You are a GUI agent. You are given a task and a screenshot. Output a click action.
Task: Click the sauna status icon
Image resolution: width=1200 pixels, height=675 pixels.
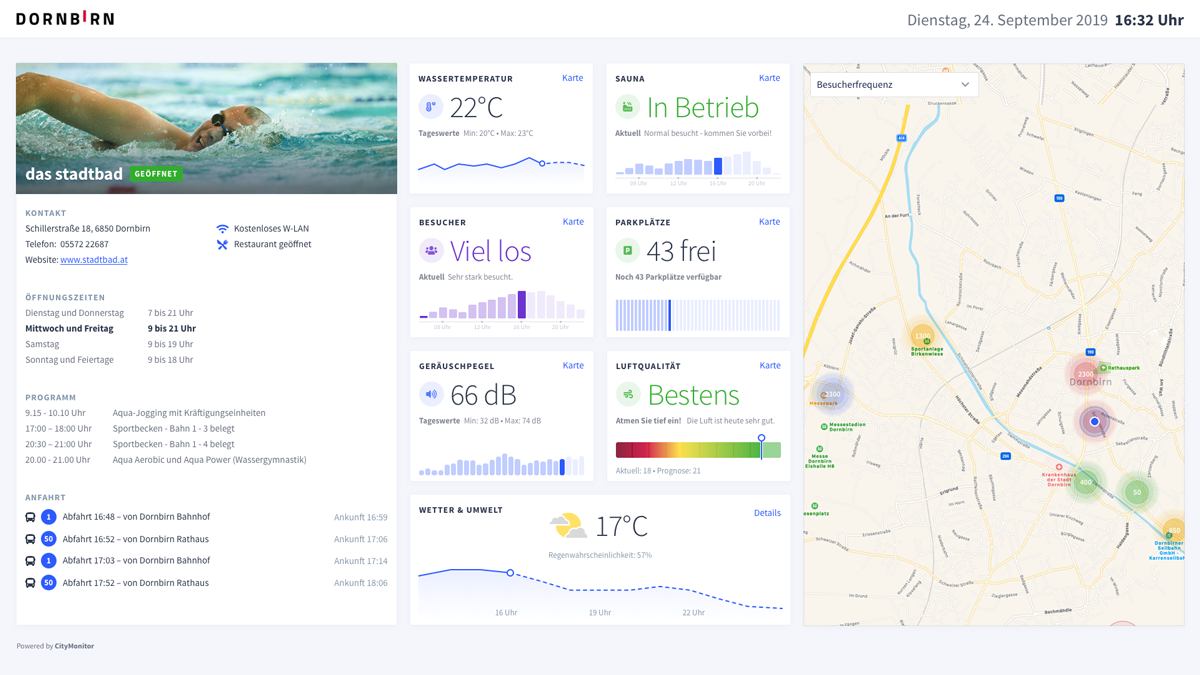click(627, 107)
